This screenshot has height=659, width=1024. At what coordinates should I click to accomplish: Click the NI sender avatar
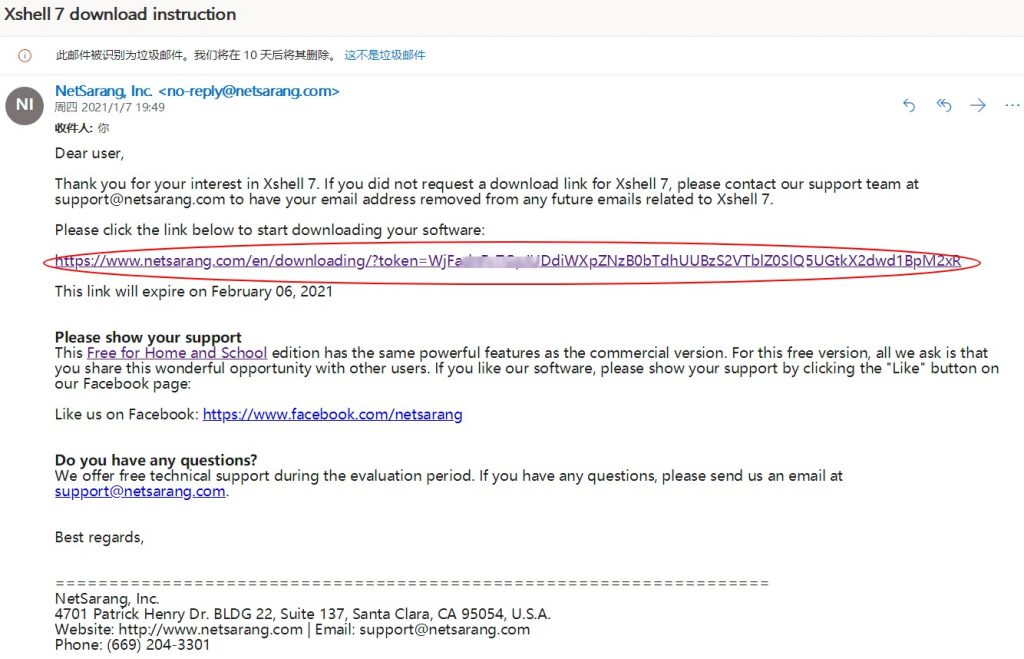point(25,105)
